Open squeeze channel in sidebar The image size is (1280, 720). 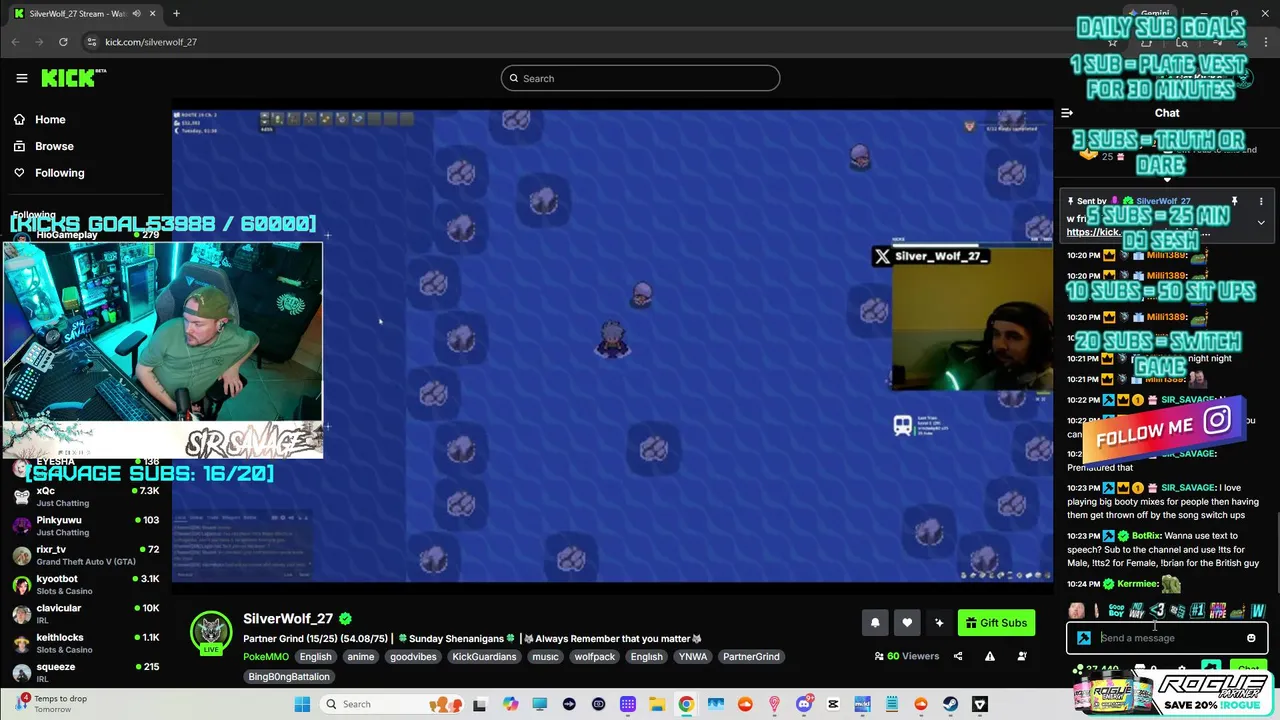click(85, 672)
